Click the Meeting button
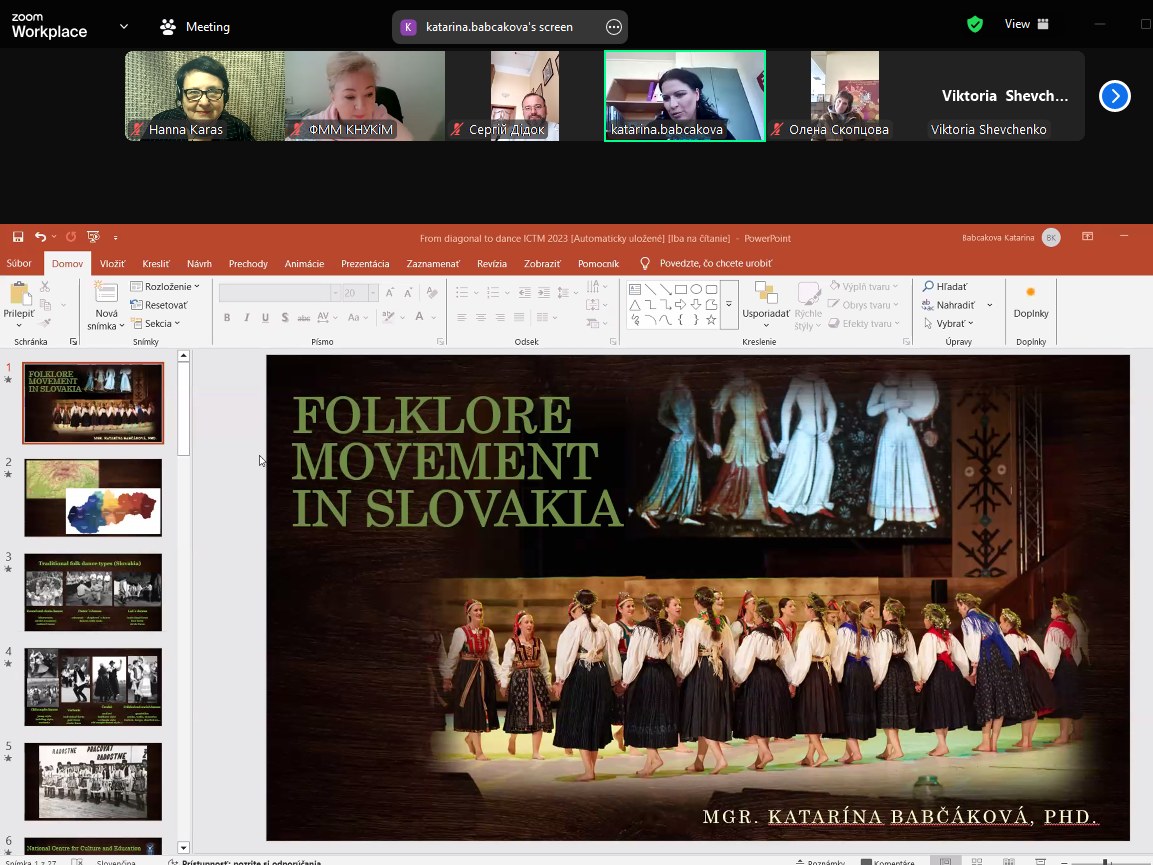This screenshot has height=865, width=1153. coord(196,26)
